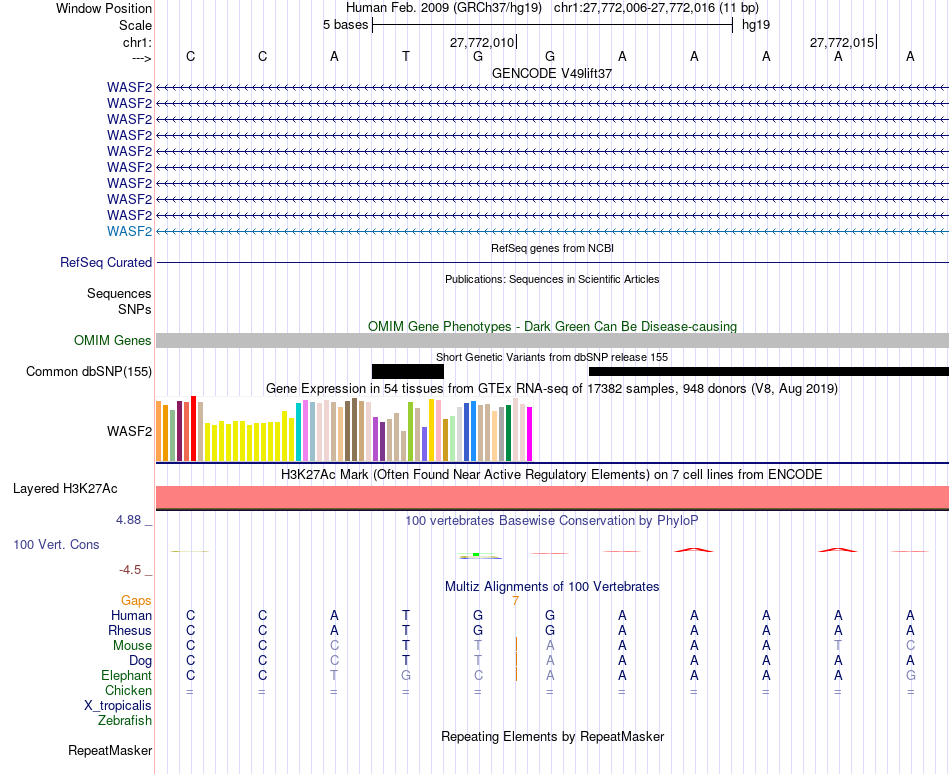Click the 27,772,010 ruler position
The image size is (950, 774).
[482, 42]
